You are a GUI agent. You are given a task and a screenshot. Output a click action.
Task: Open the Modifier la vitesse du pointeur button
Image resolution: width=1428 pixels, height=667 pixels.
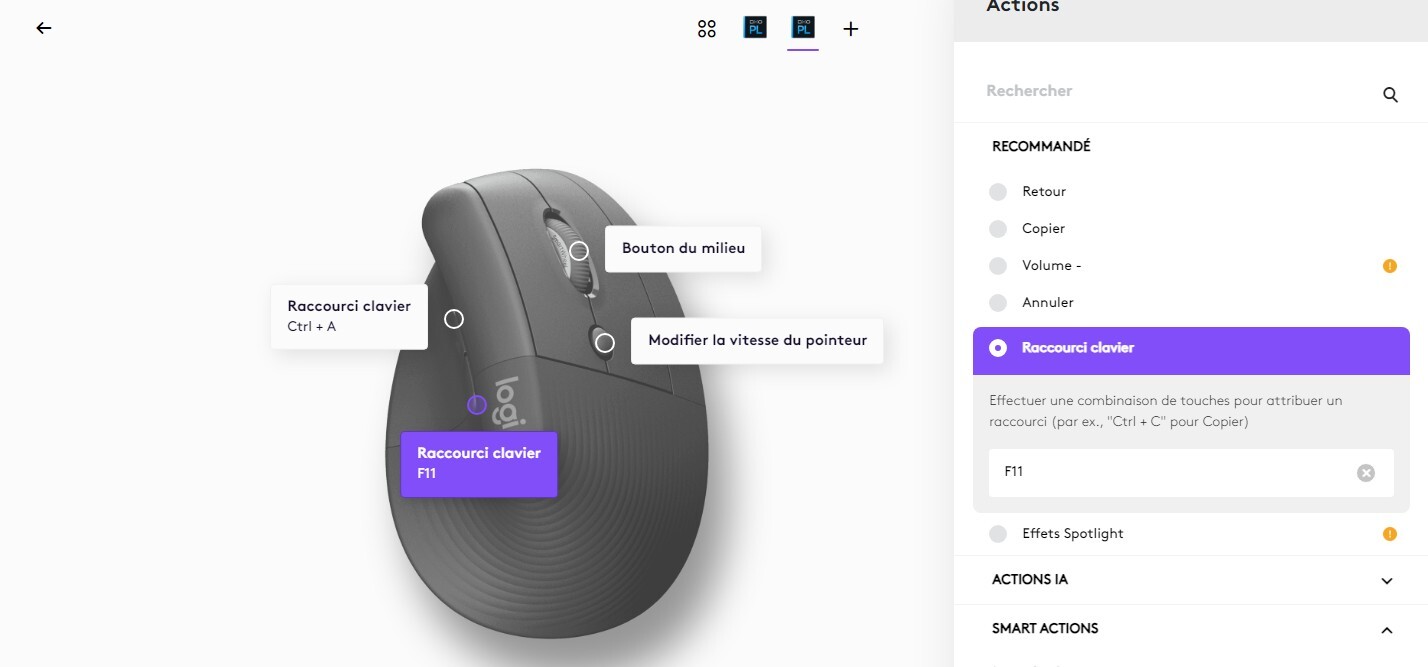coord(757,340)
